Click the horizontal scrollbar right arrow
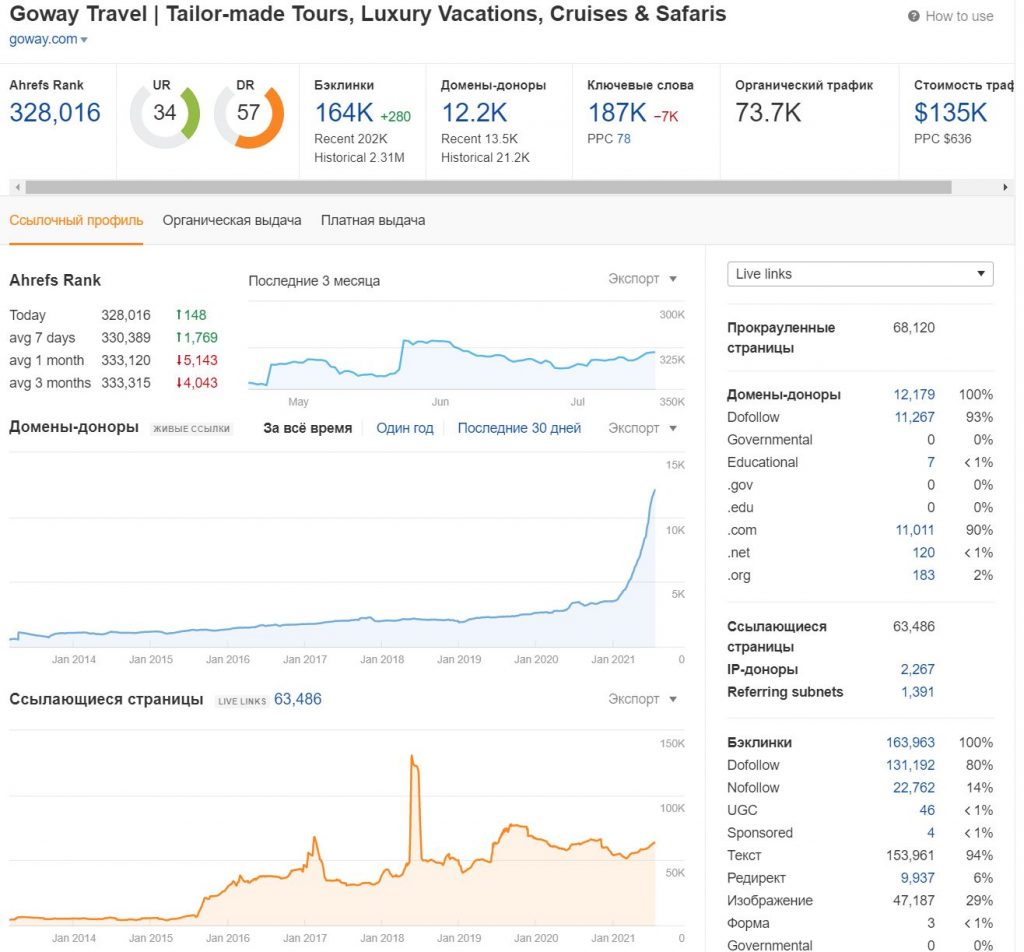 point(1005,187)
